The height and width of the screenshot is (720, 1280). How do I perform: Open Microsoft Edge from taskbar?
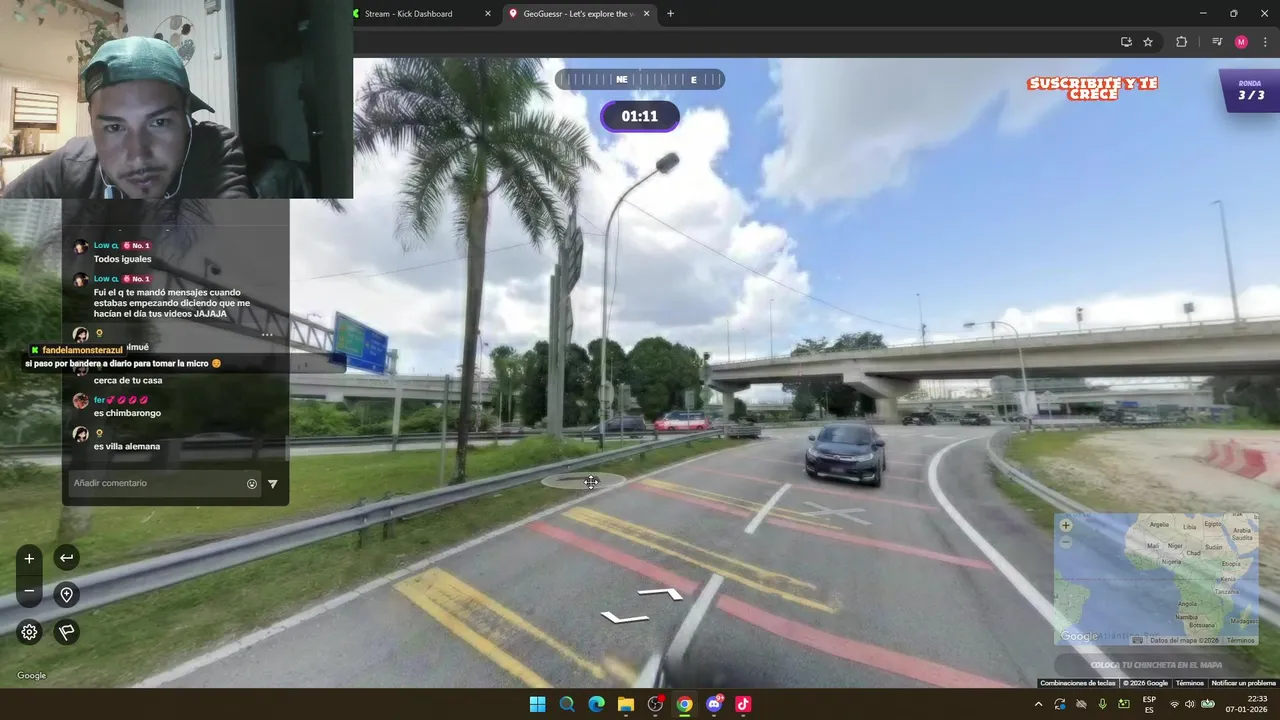coord(596,704)
